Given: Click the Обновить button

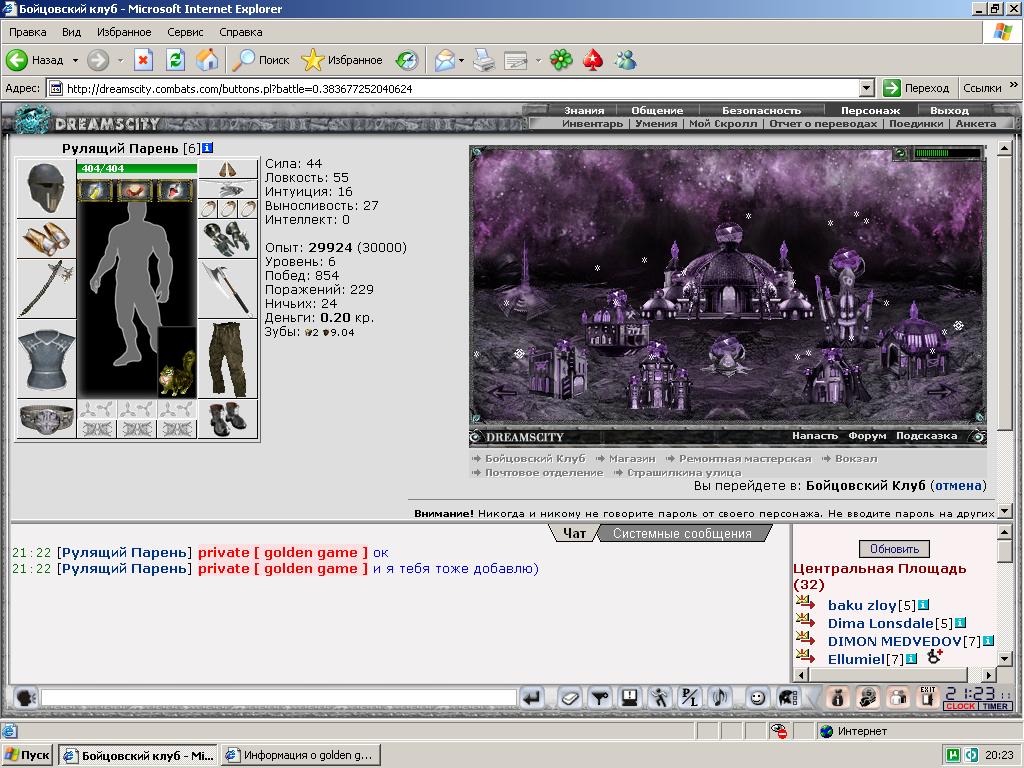Looking at the screenshot, I should 894,549.
